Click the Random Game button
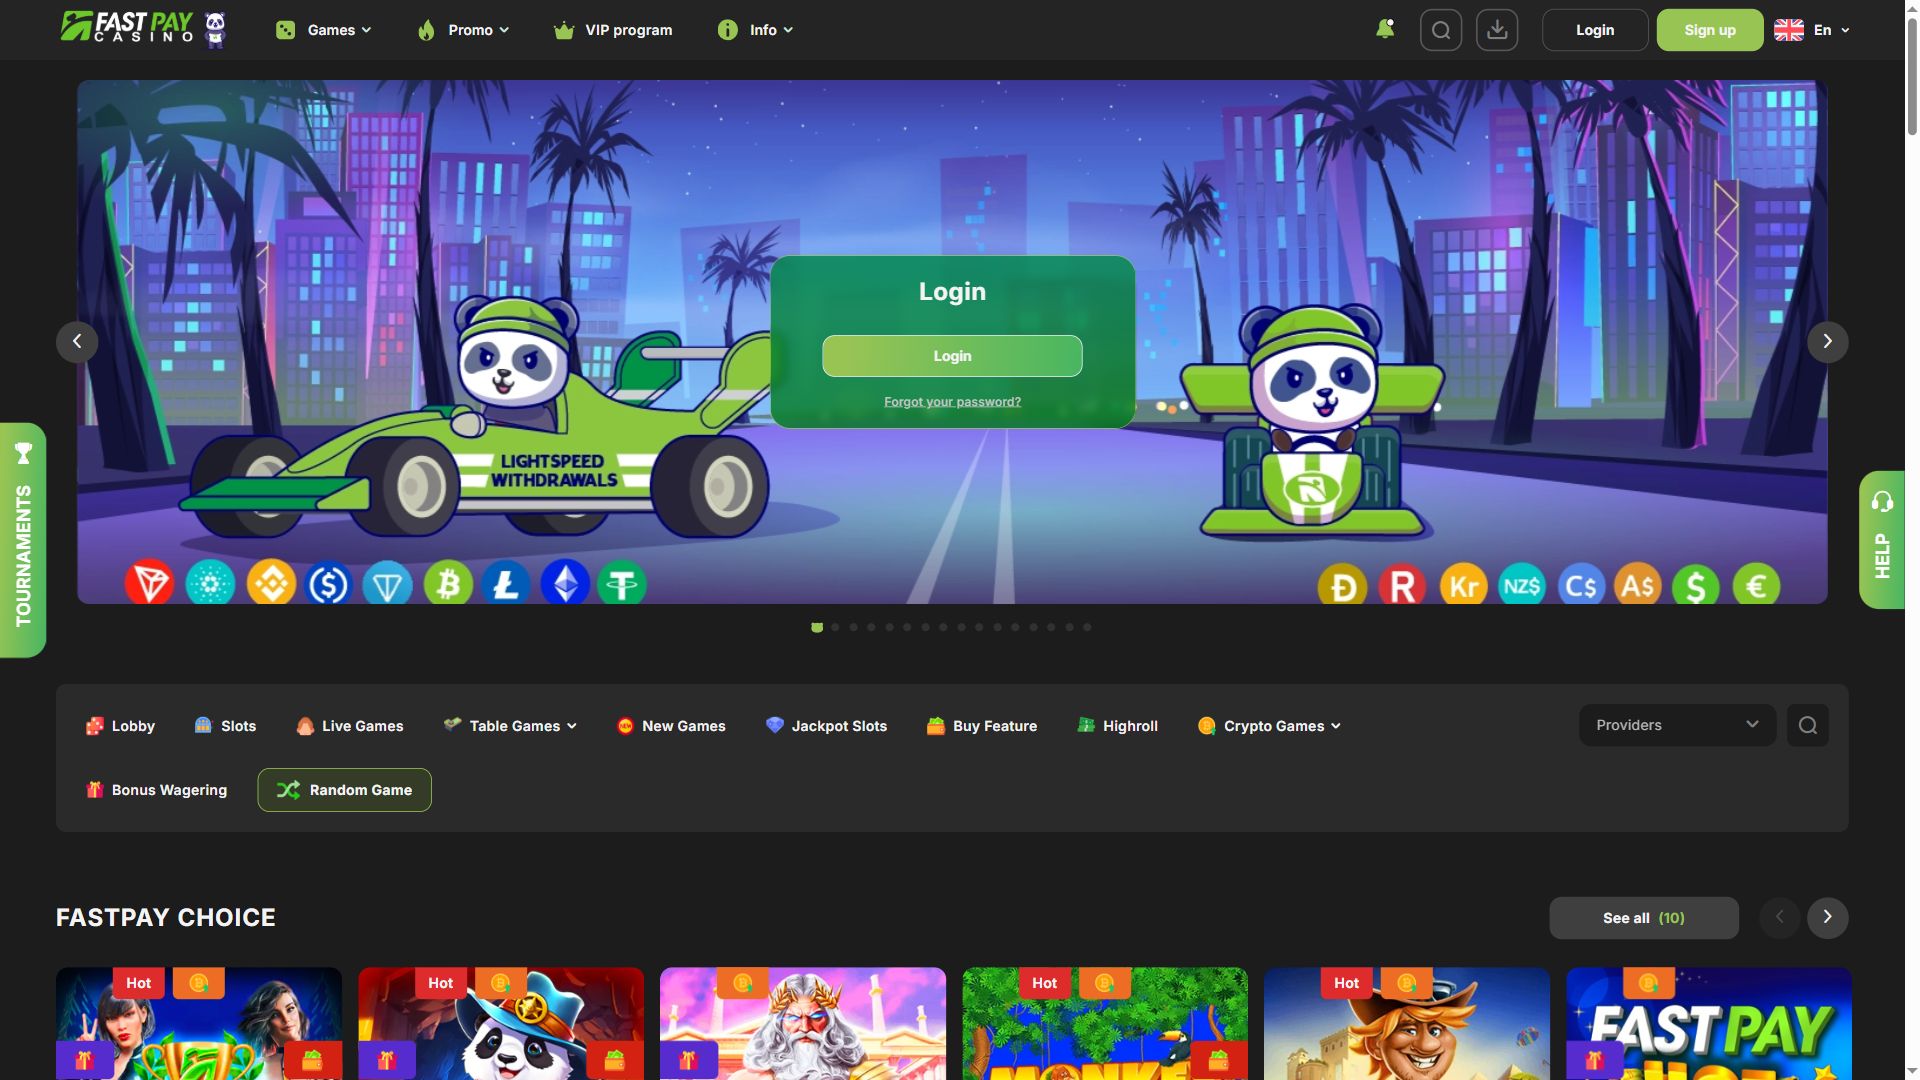 (344, 790)
